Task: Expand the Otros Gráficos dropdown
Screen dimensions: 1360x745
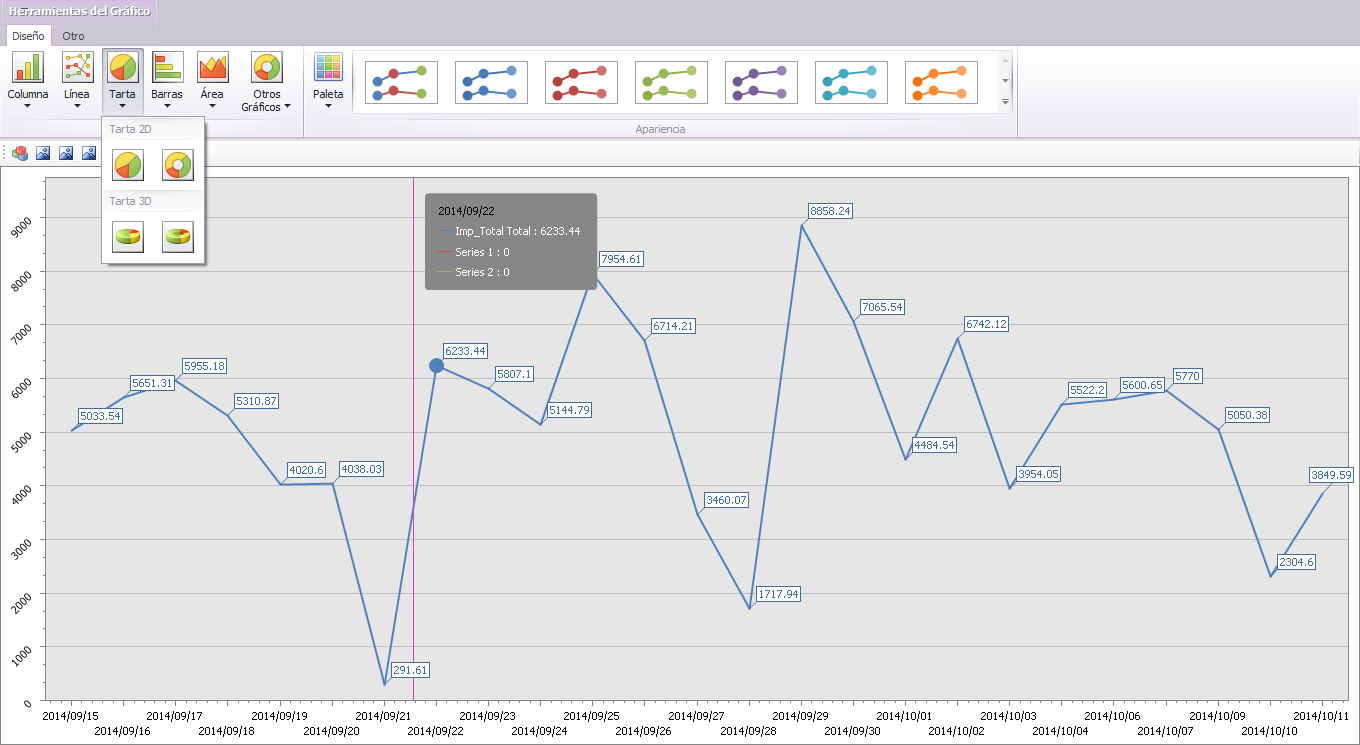Action: [266, 80]
